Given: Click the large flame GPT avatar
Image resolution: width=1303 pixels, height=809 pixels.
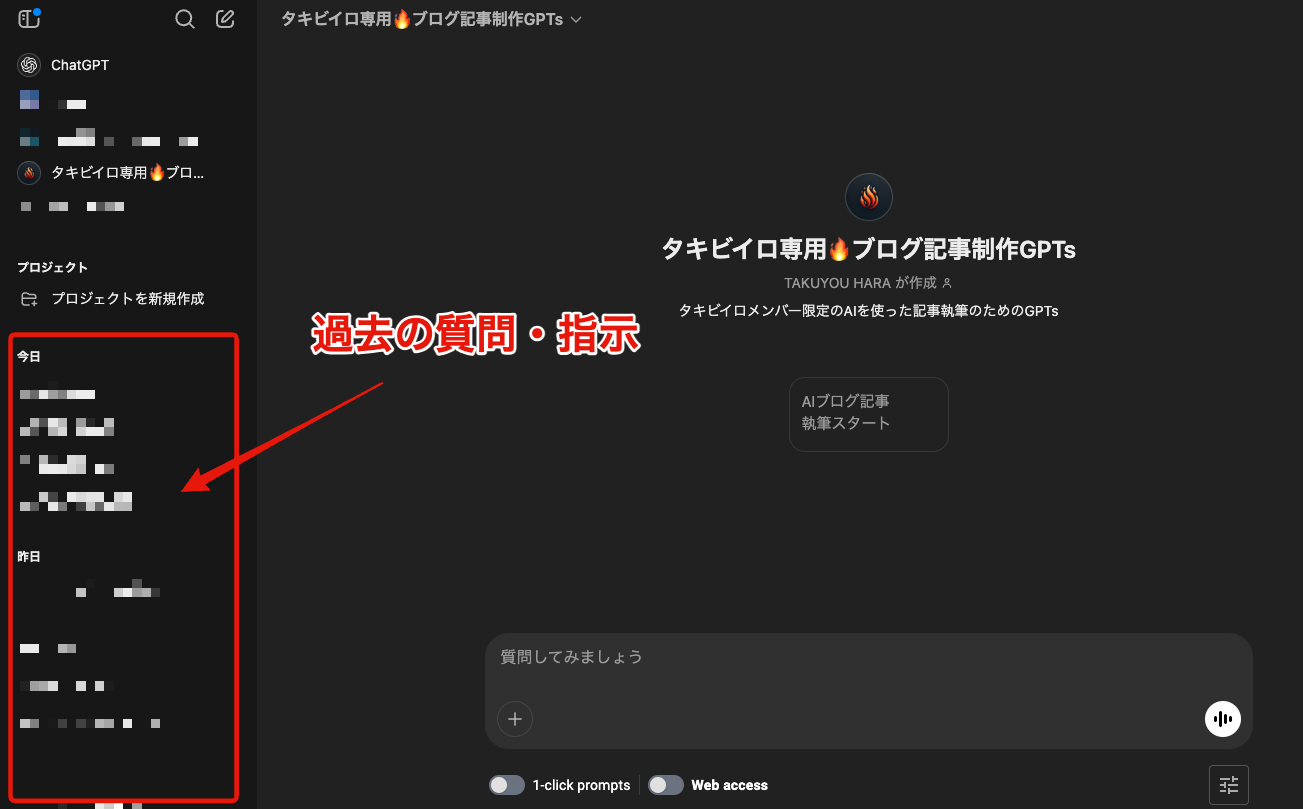Looking at the screenshot, I should pyautogui.click(x=869, y=197).
